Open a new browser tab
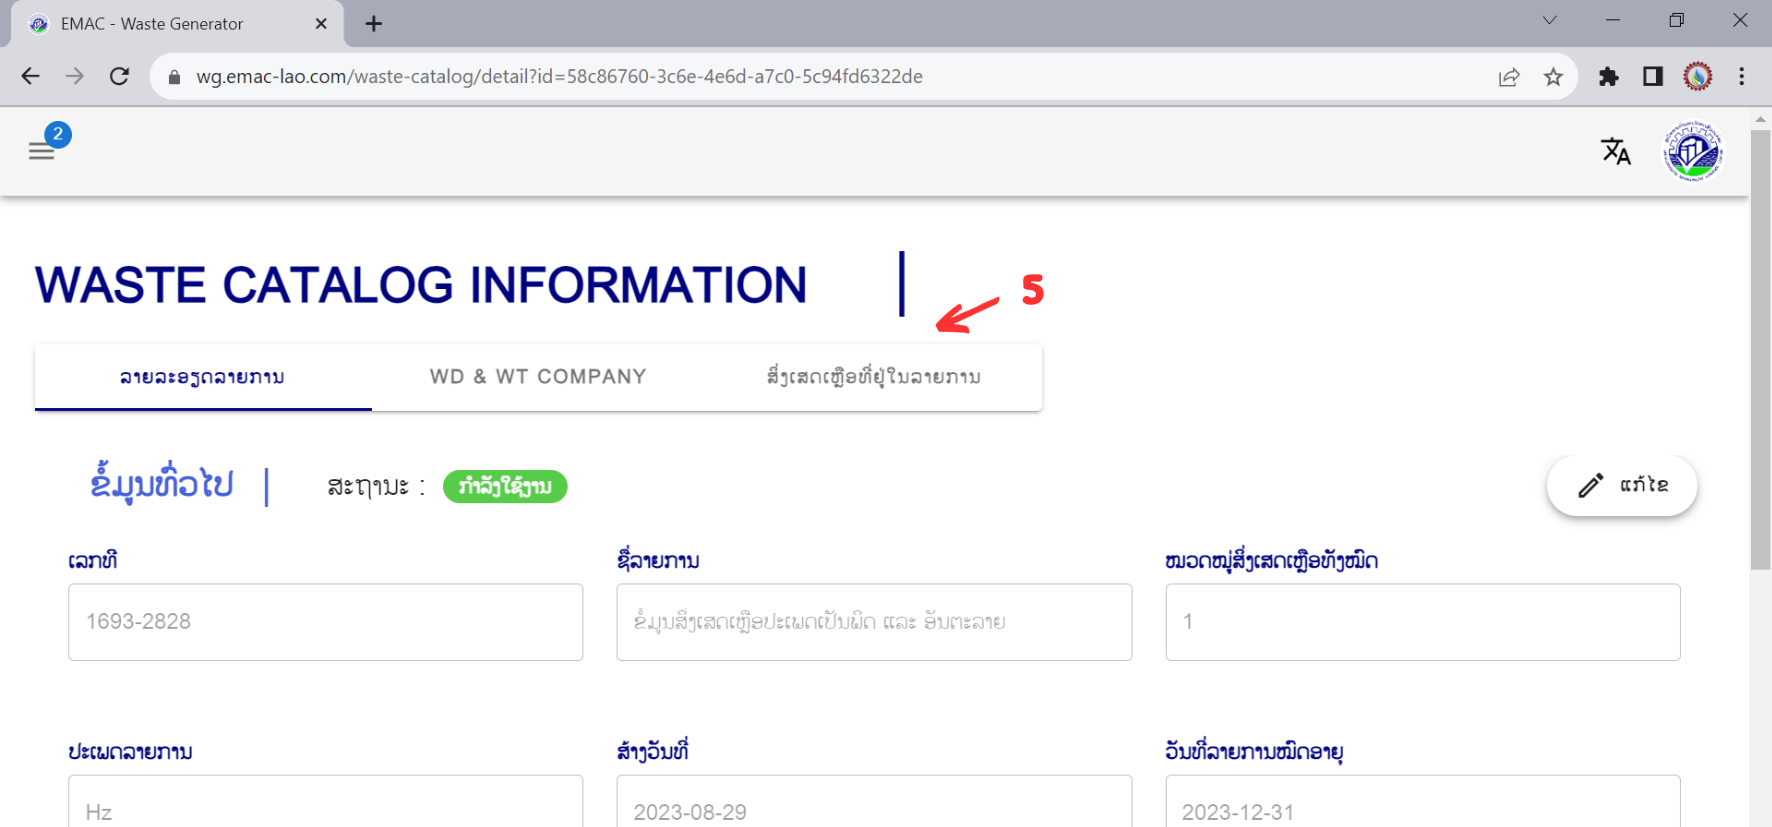The height and width of the screenshot is (827, 1772). (373, 24)
